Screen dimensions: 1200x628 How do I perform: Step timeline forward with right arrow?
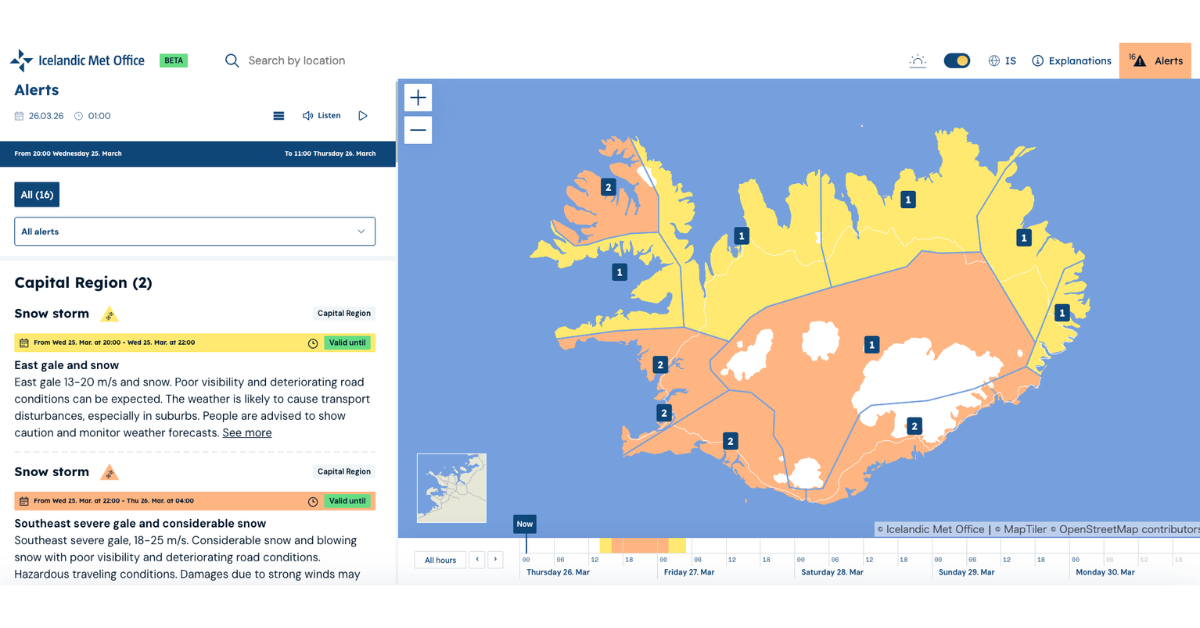tap(495, 560)
